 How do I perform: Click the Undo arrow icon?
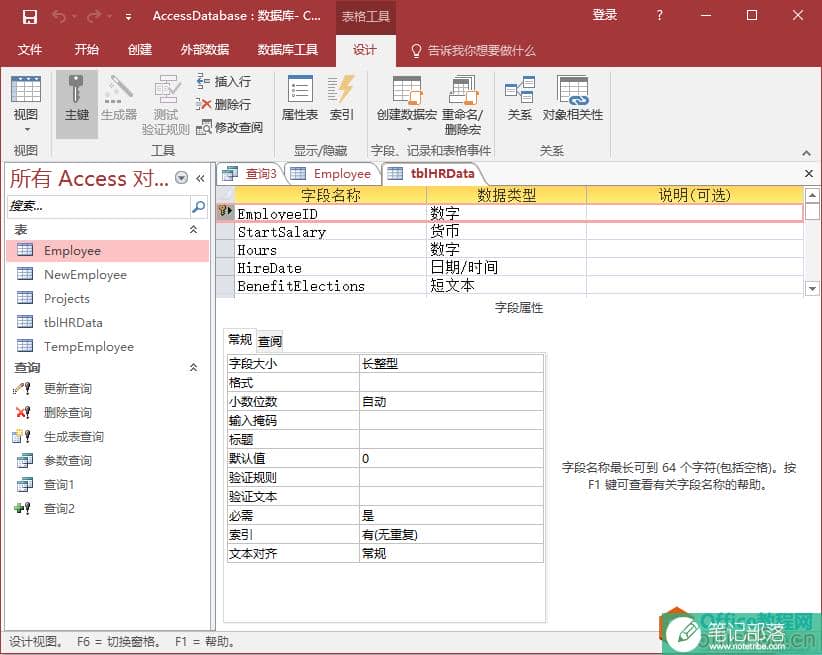(58, 17)
